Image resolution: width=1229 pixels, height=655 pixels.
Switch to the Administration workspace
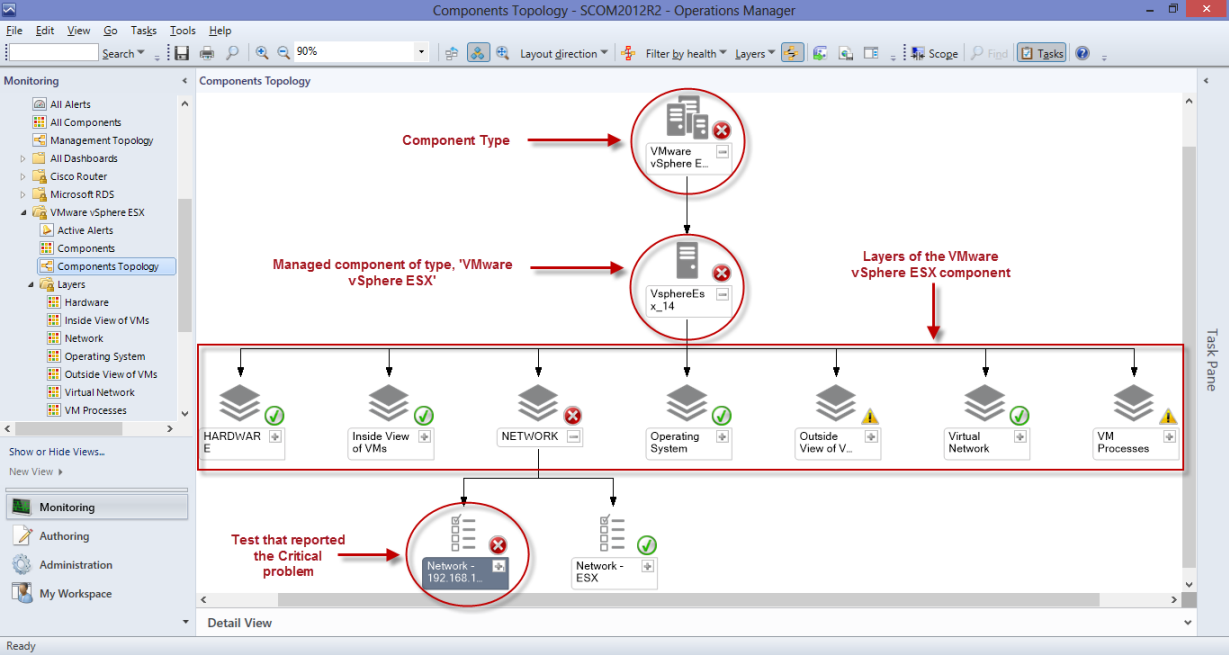click(96, 565)
